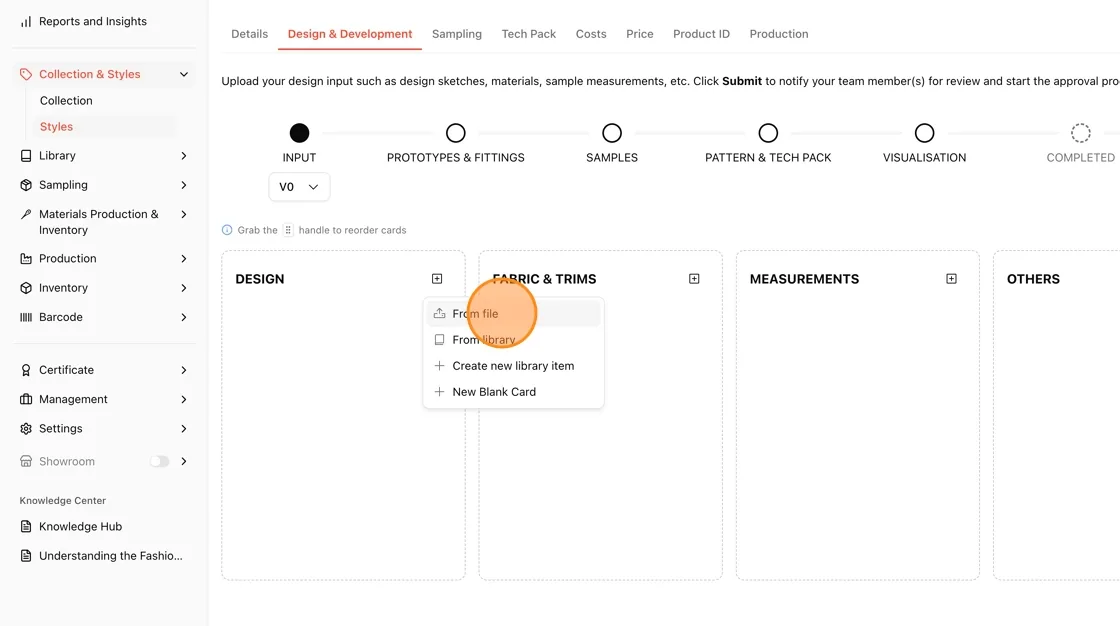Click the Barcode icon in sidebar
This screenshot has height=626, width=1120.
(x=26, y=317)
